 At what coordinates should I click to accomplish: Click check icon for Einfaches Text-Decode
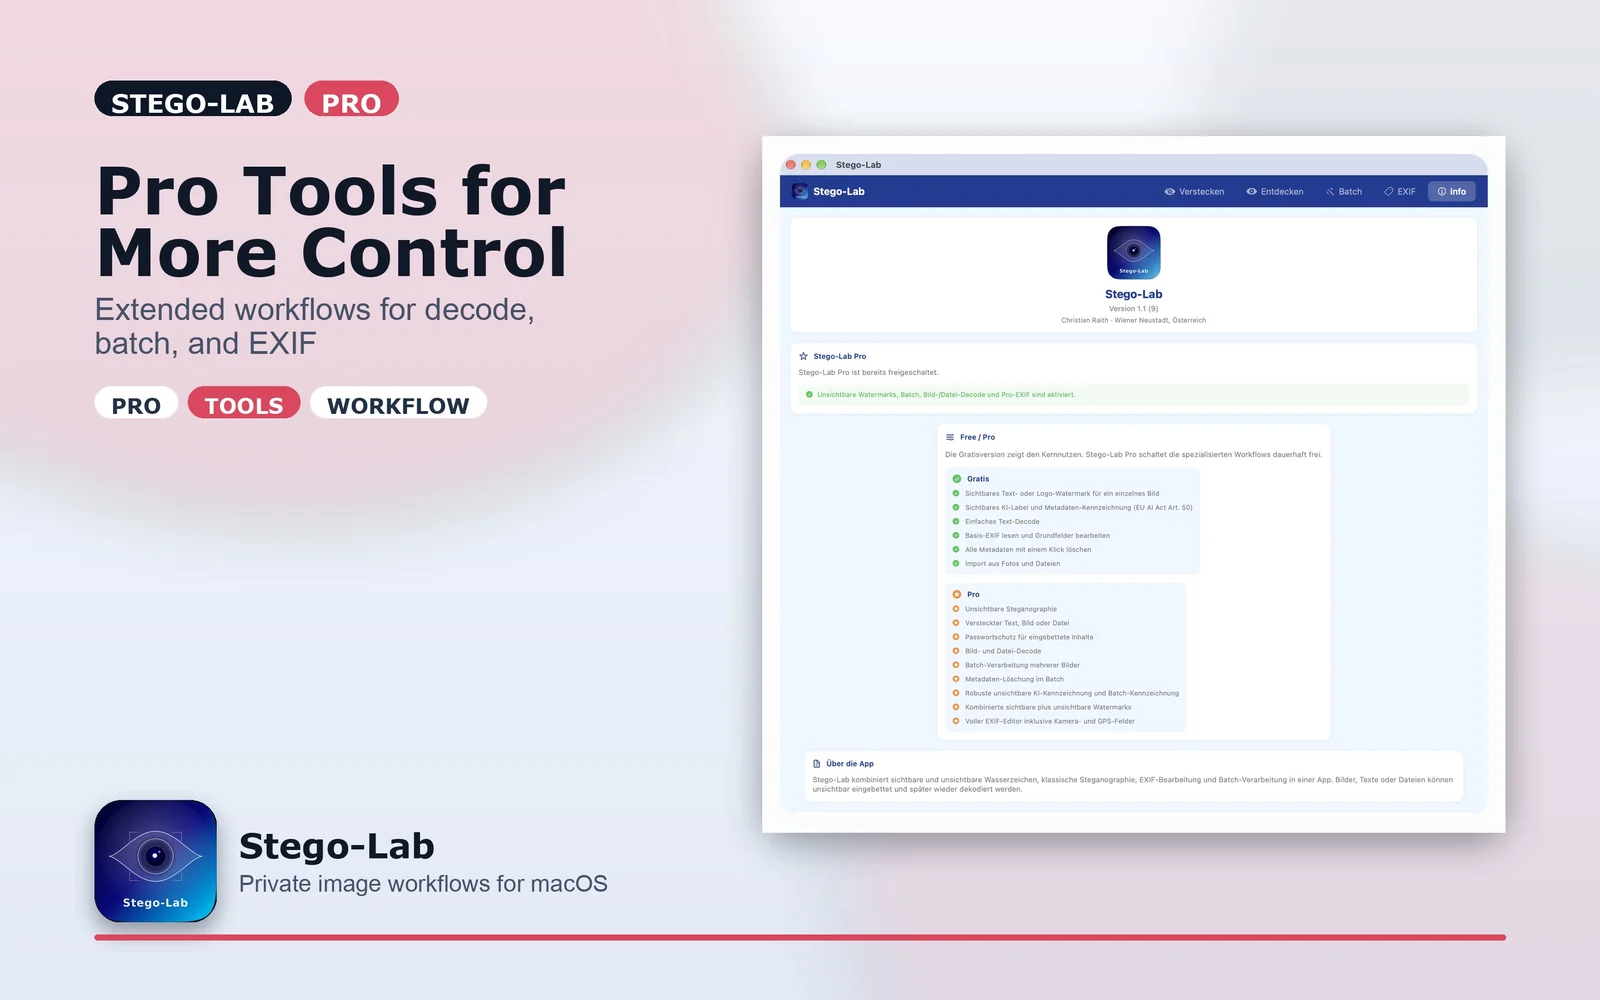point(956,521)
